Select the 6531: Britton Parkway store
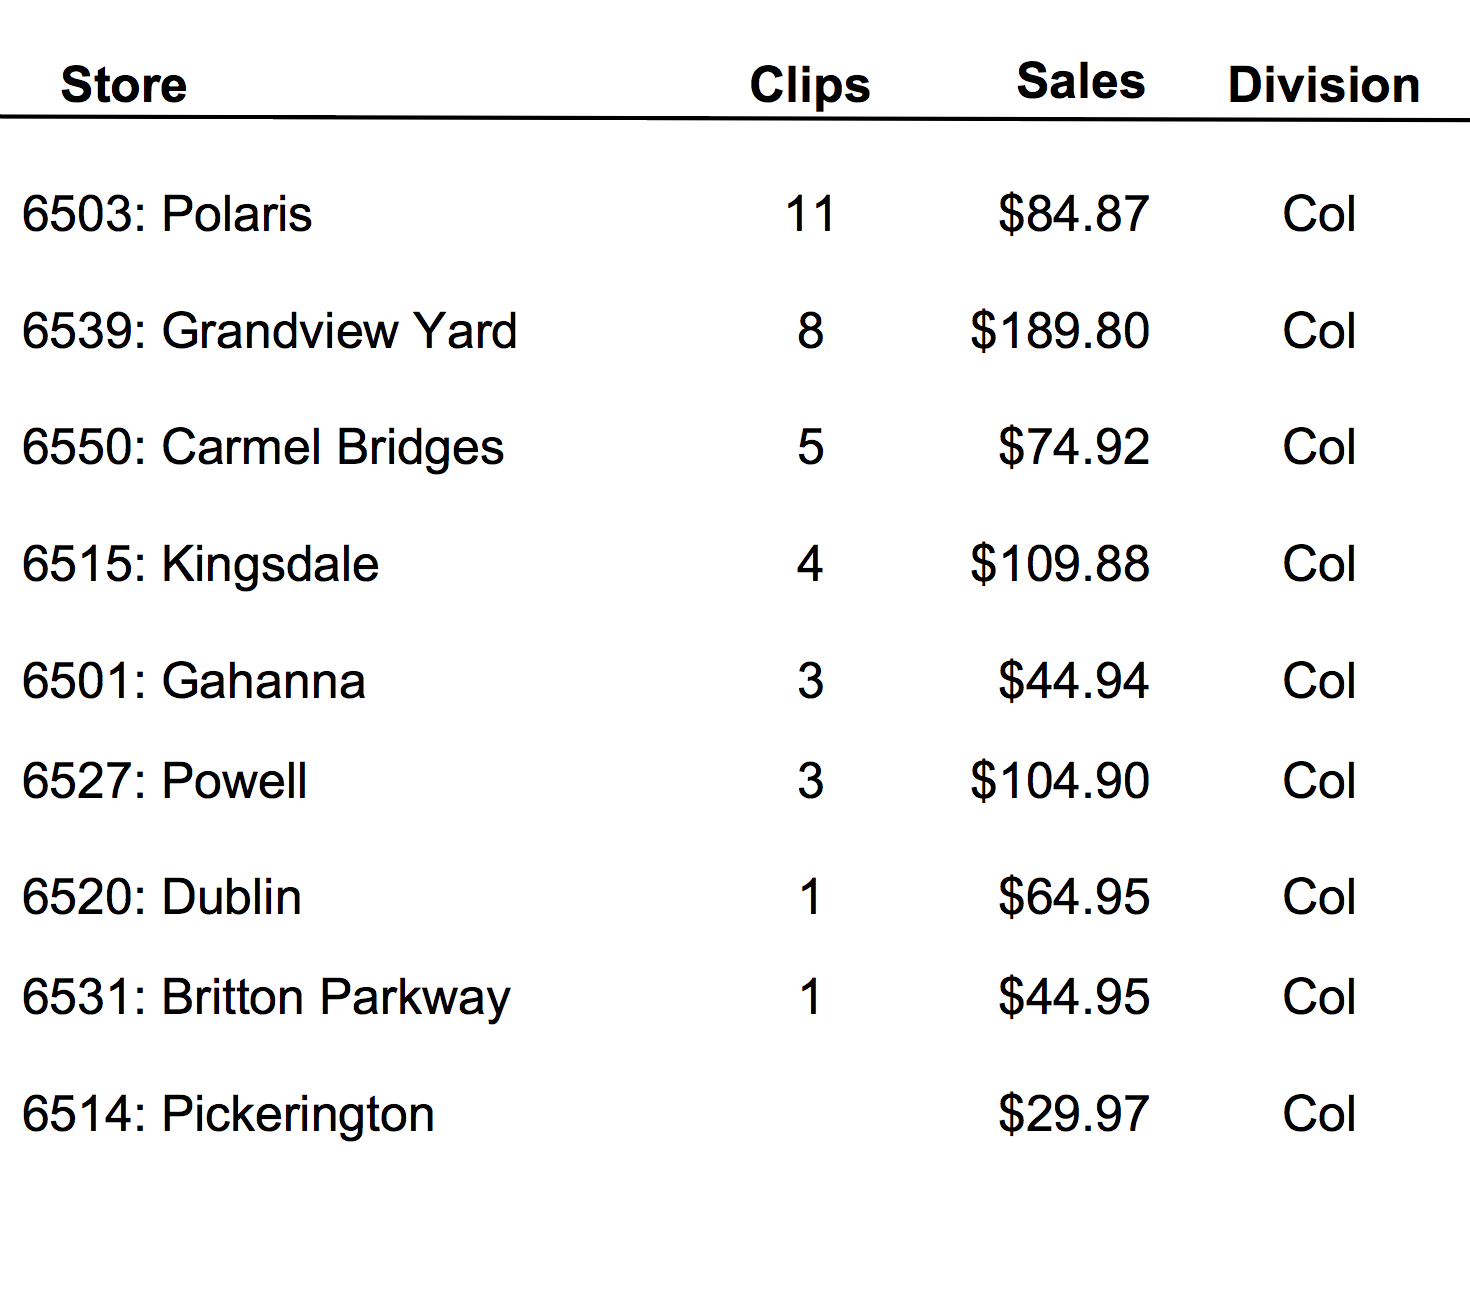 pyautogui.click(x=266, y=998)
